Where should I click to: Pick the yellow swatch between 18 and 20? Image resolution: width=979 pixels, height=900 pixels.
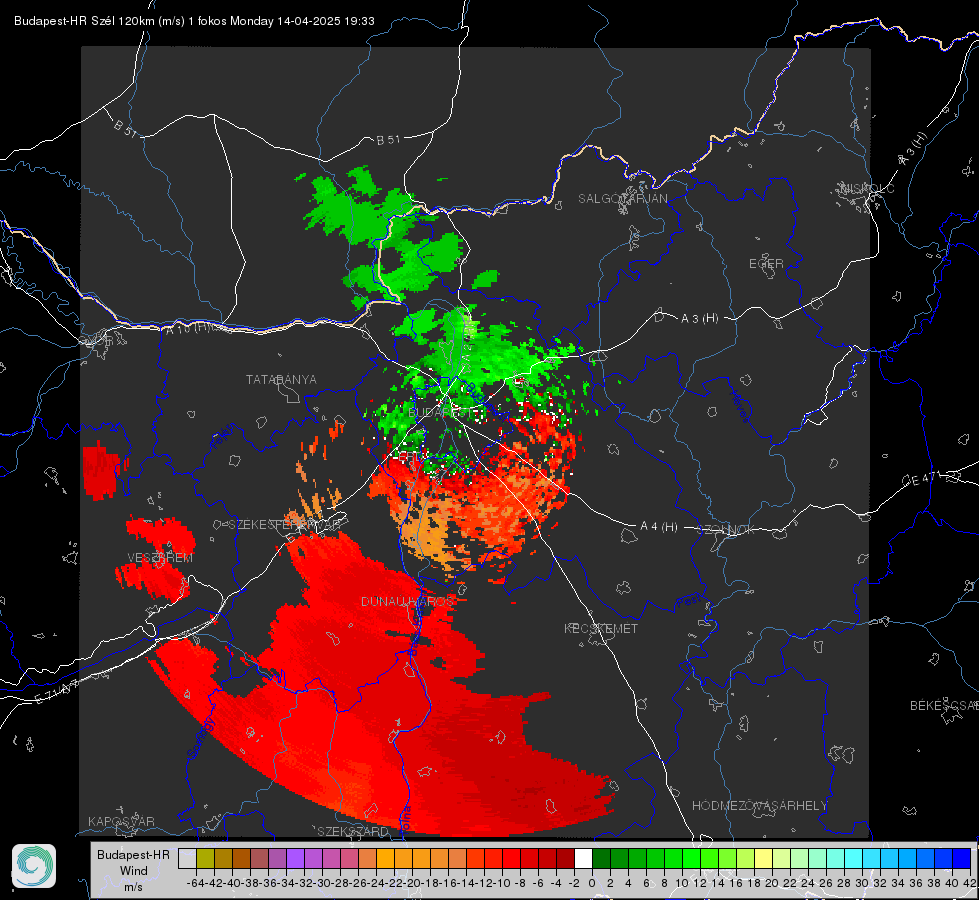[763, 859]
